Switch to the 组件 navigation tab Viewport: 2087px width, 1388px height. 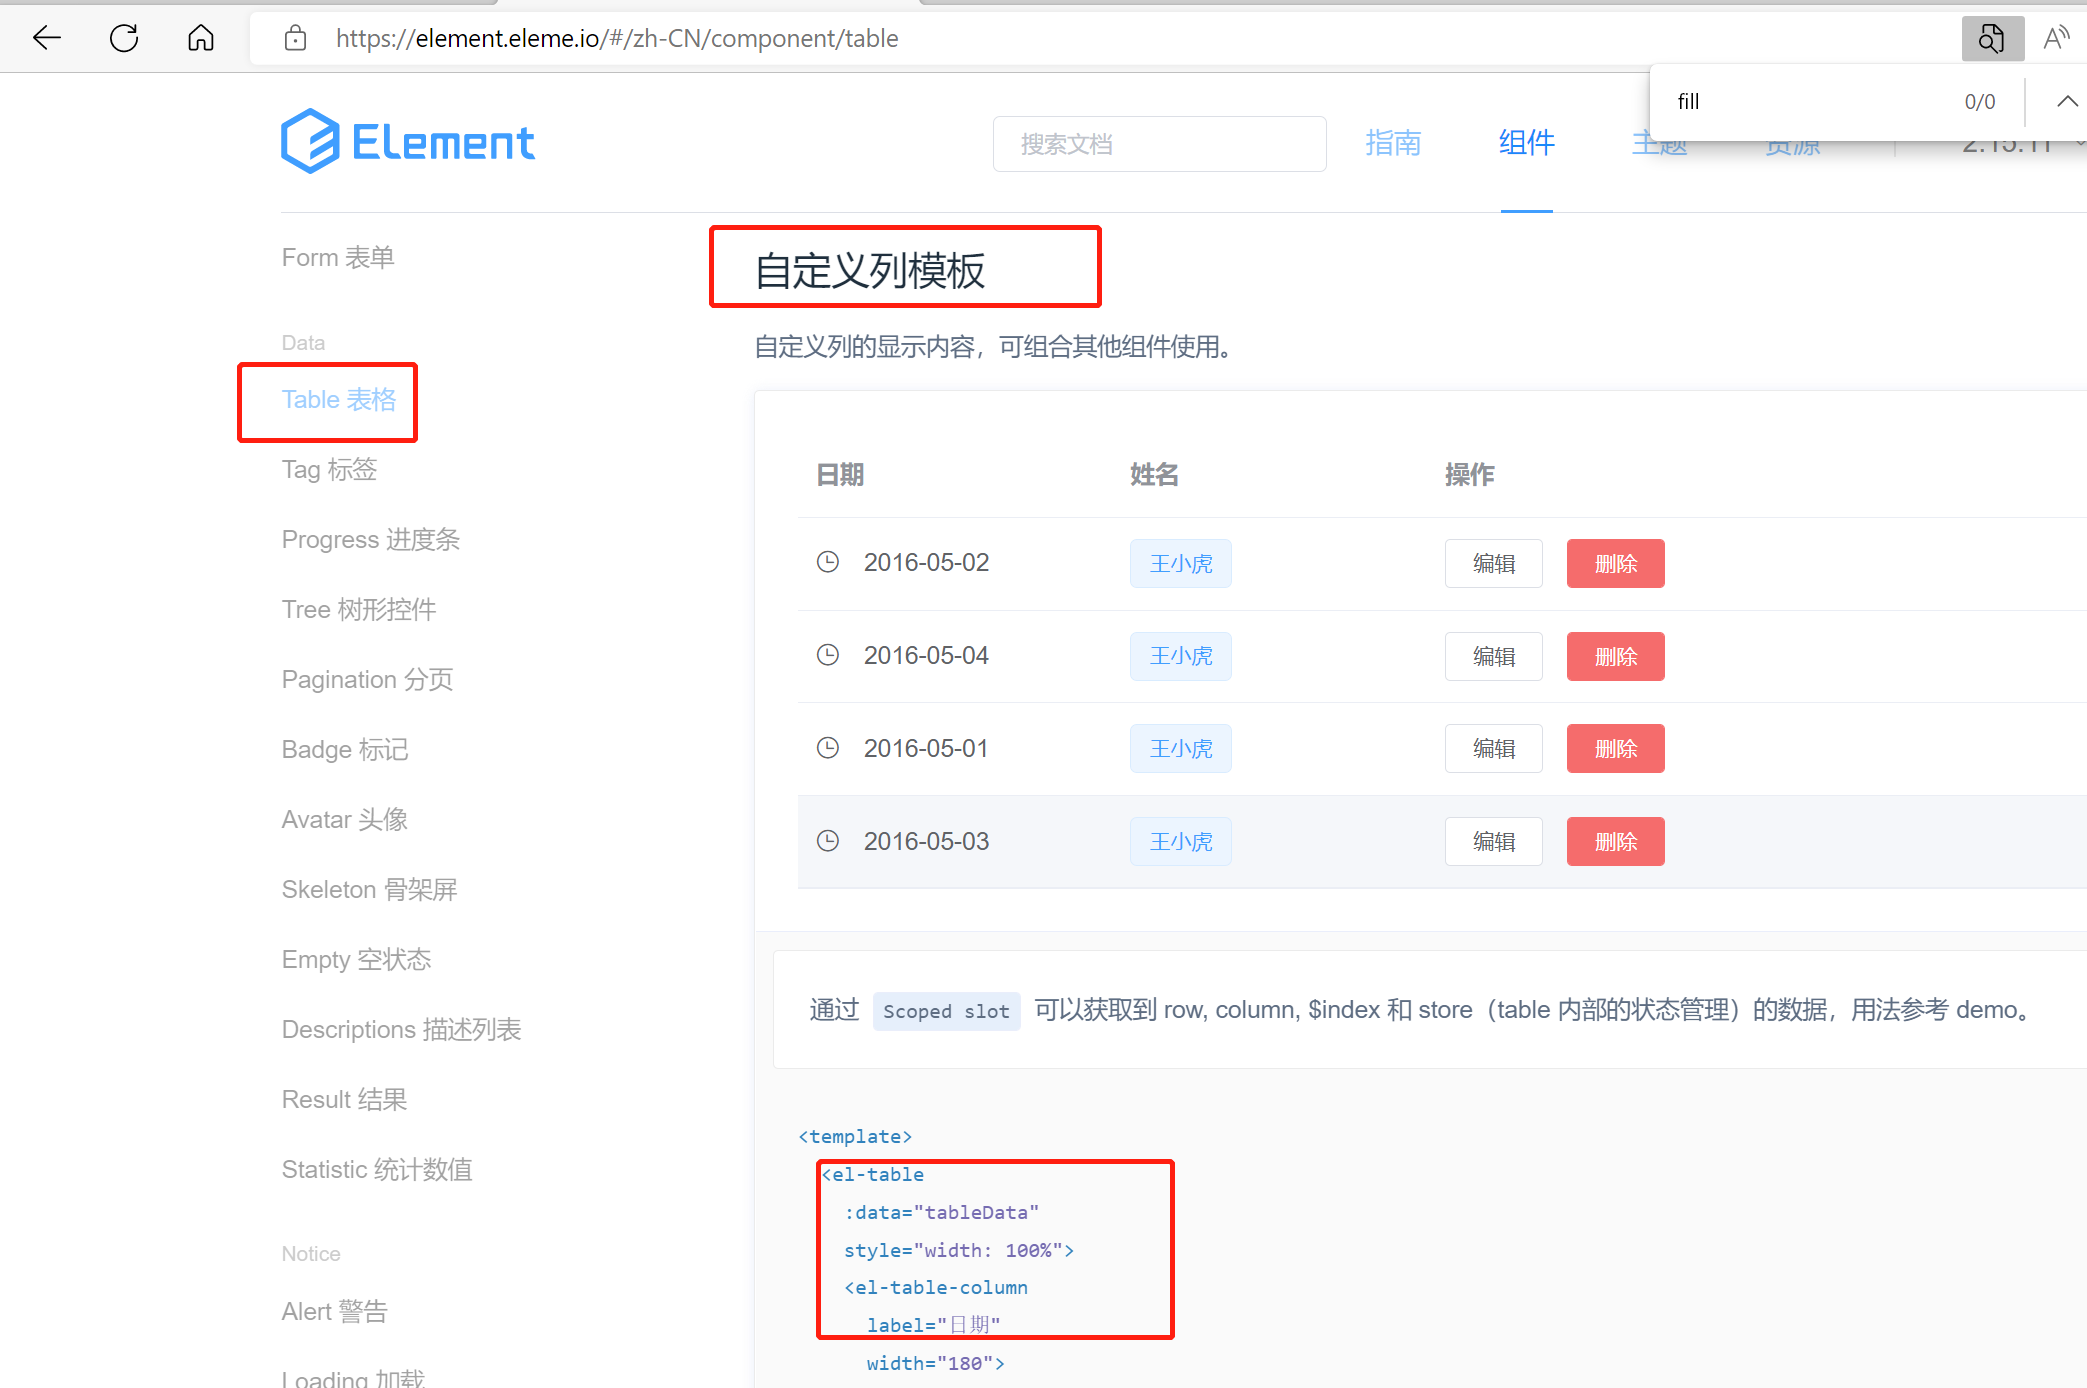coord(1526,143)
